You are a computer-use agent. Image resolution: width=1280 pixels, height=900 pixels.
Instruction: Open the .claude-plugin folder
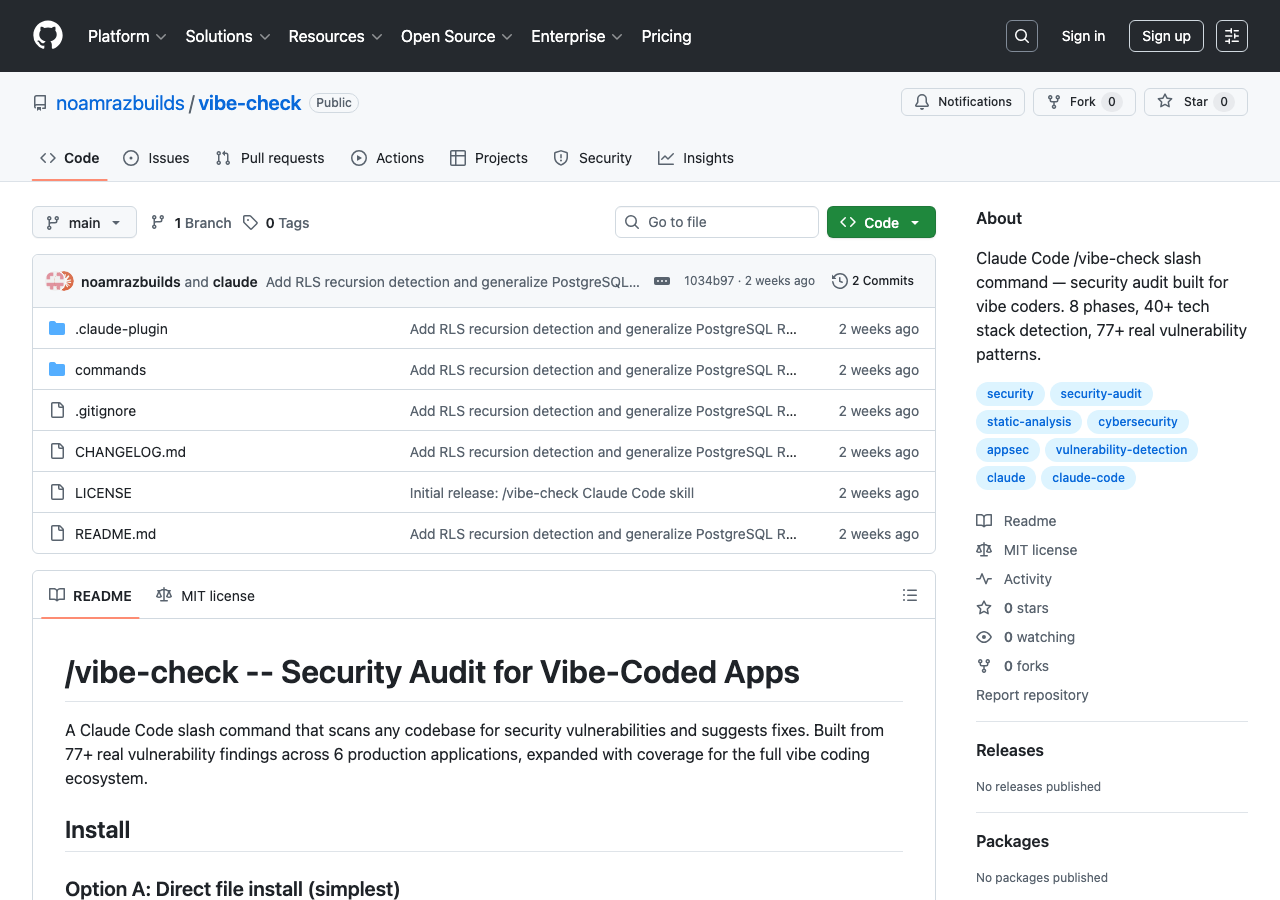click(x=121, y=329)
